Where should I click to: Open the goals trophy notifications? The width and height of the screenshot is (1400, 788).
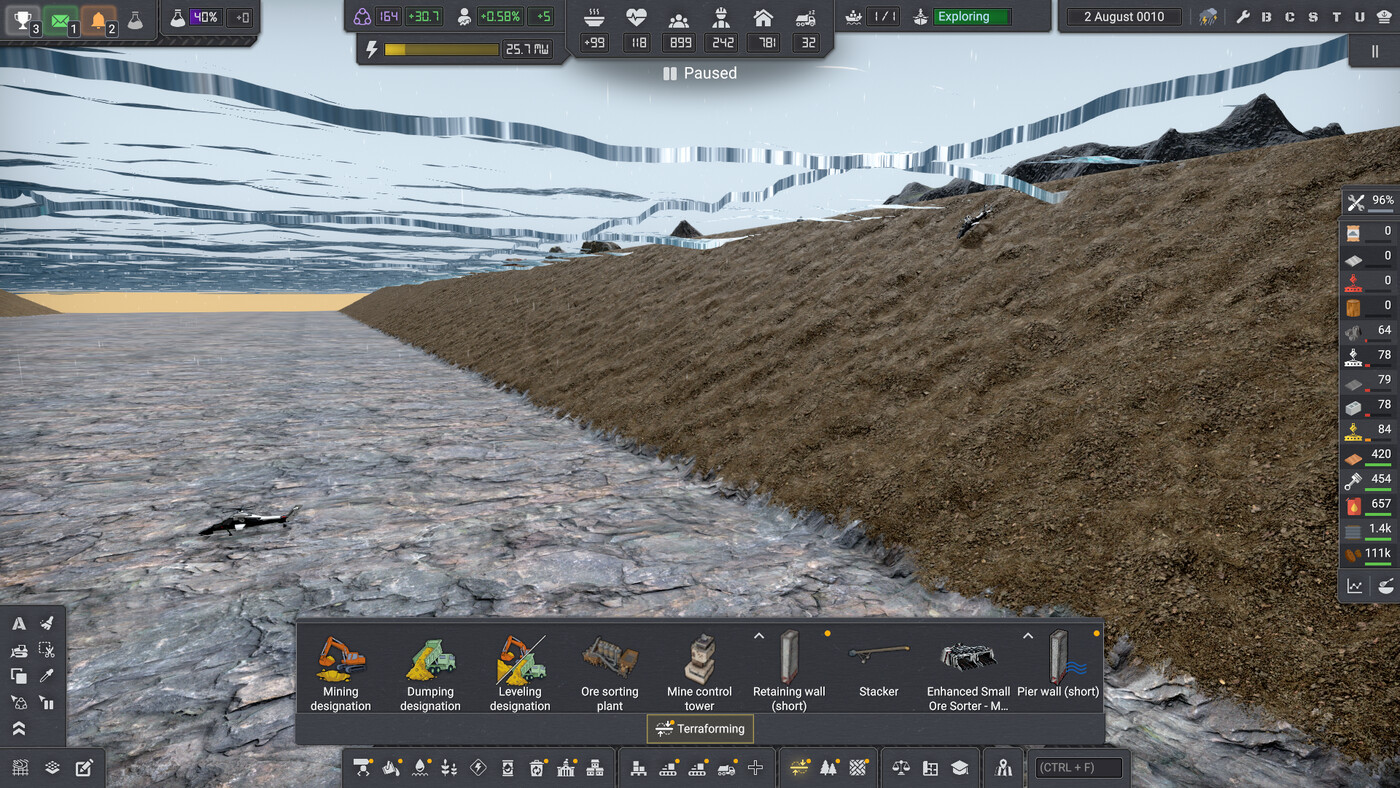click(x=22, y=19)
